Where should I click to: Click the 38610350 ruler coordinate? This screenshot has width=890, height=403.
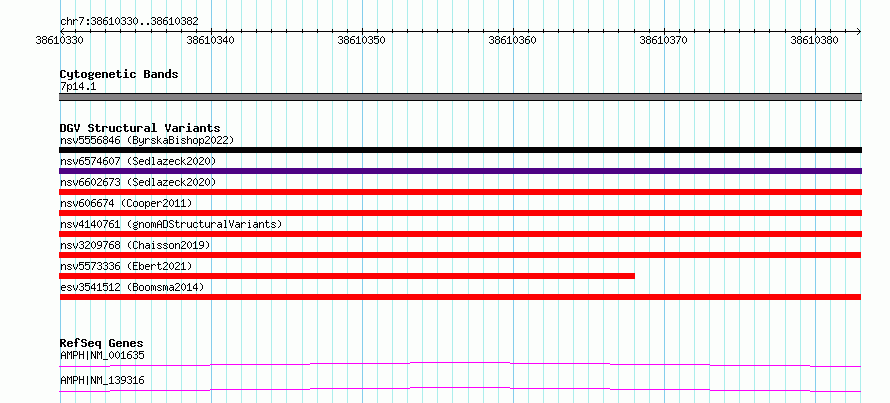362,40
